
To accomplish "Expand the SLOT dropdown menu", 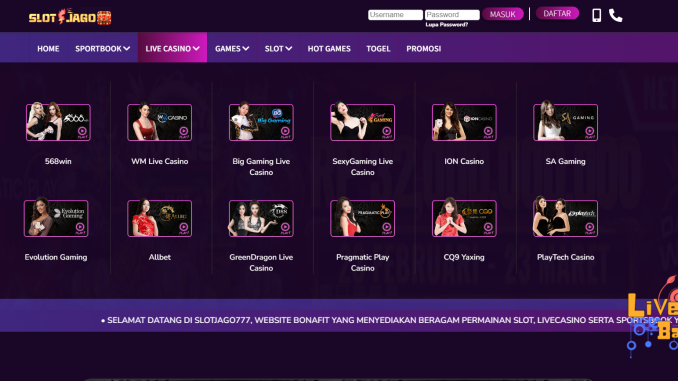I will point(278,48).
